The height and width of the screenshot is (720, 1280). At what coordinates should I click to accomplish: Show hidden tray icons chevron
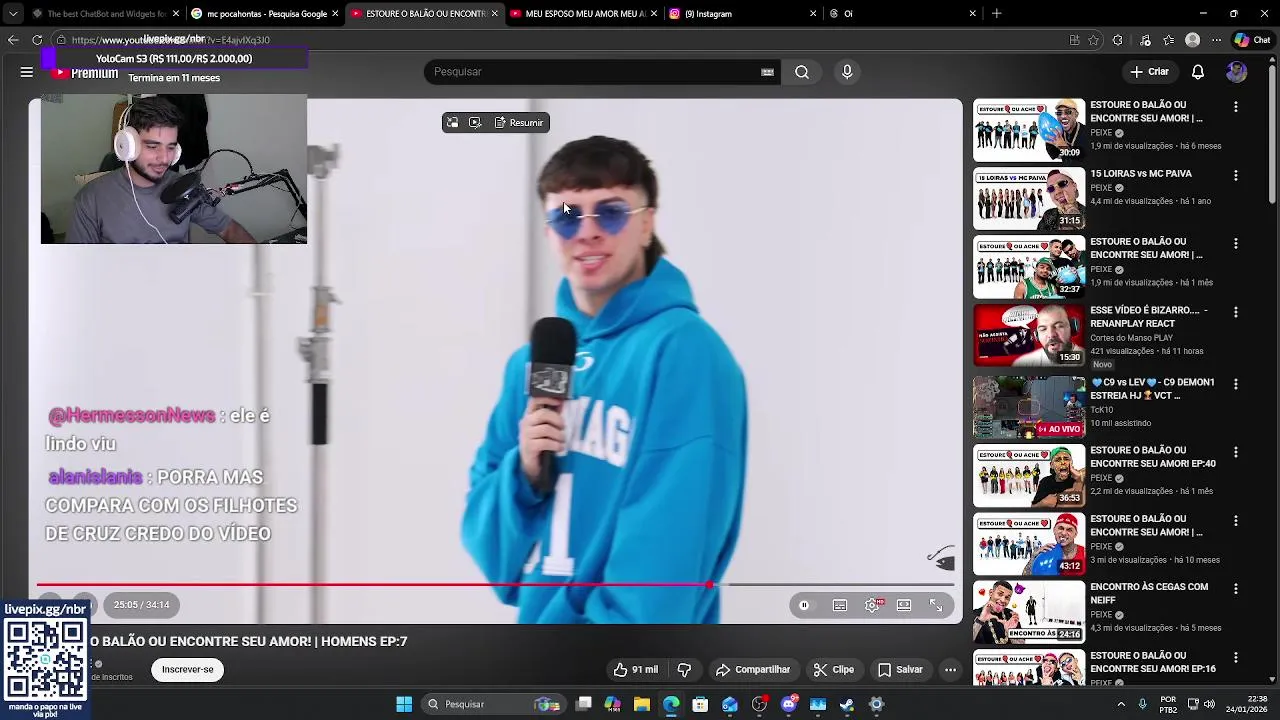click(1120, 704)
